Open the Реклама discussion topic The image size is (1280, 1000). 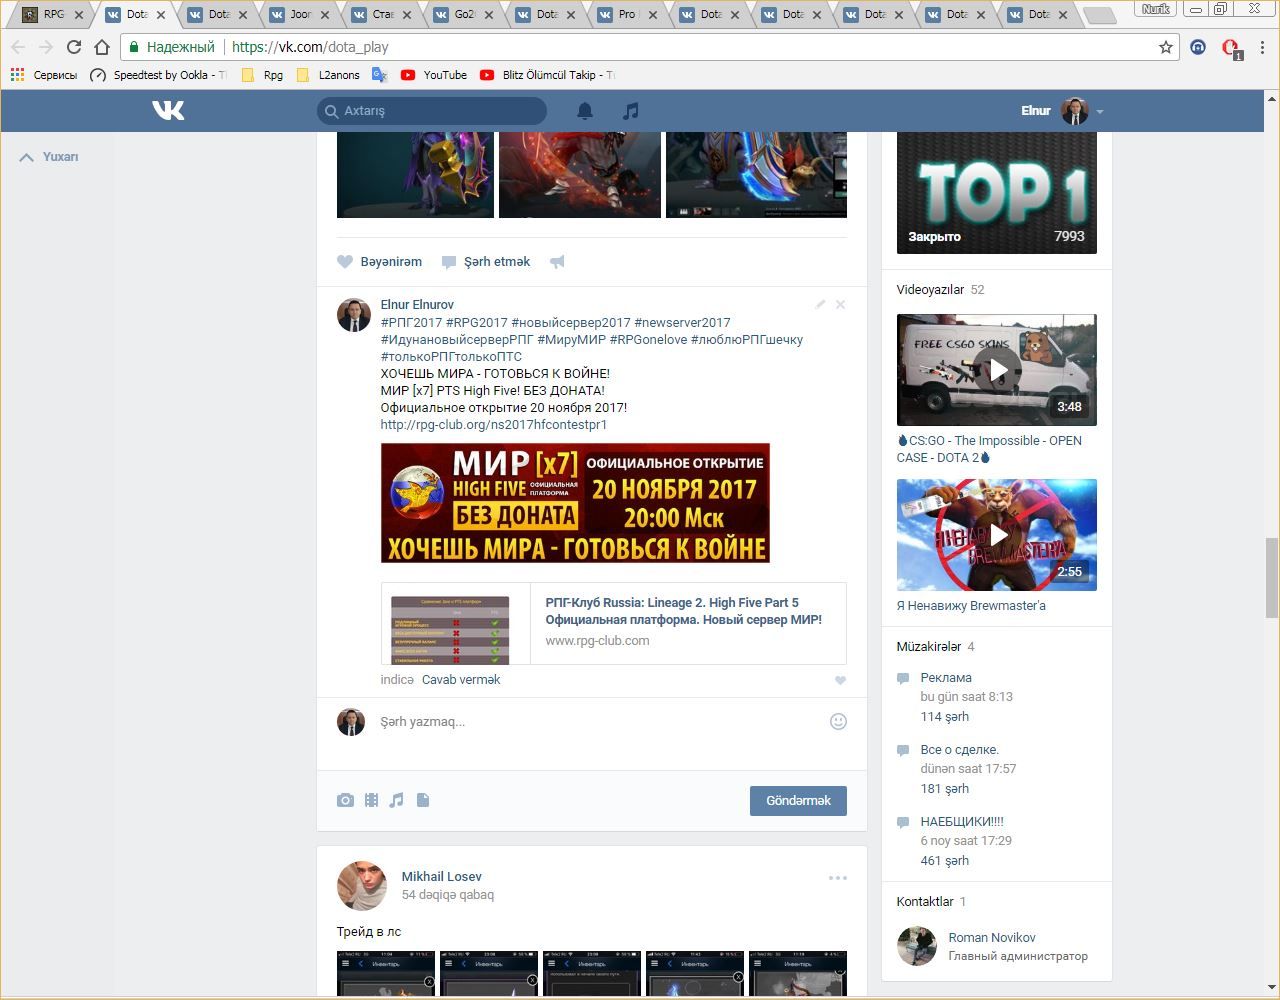[x=946, y=678]
